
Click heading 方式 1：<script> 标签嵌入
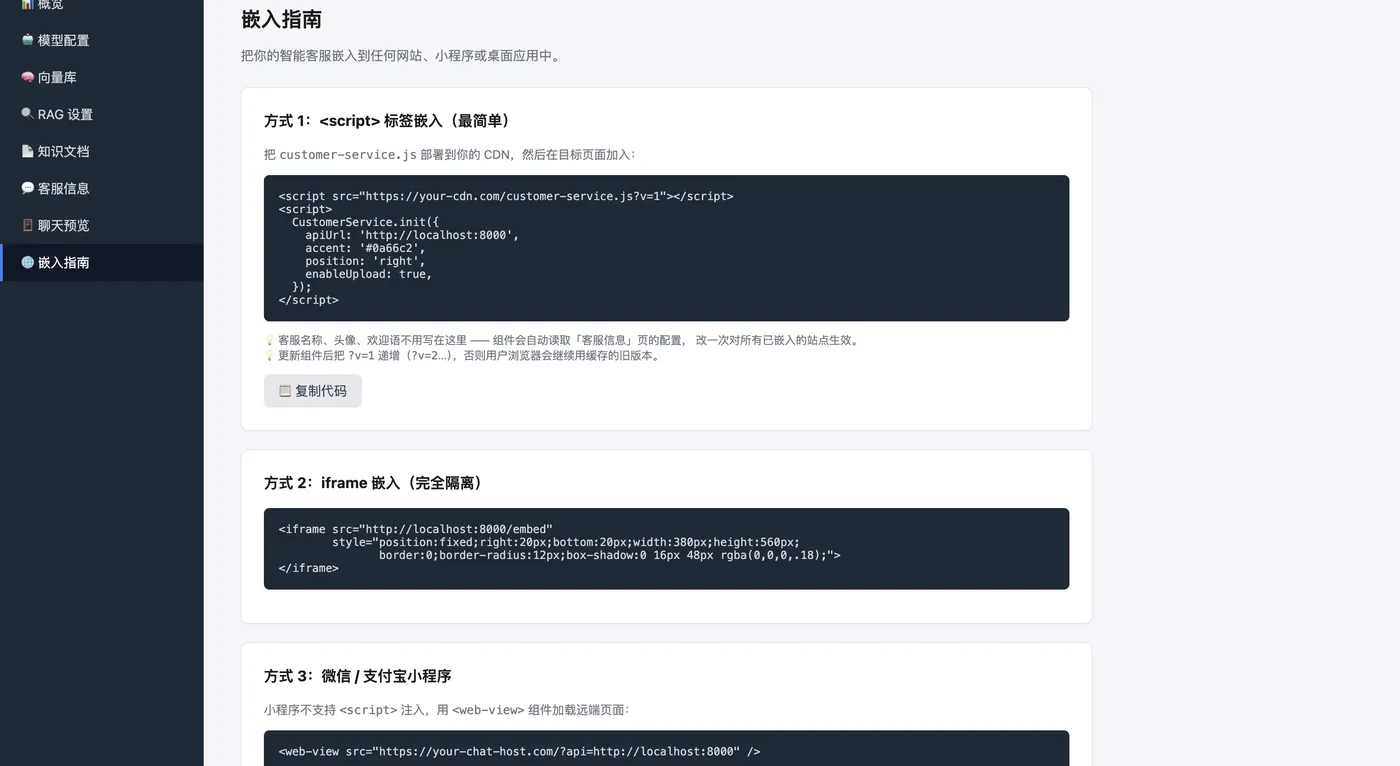[x=390, y=121]
